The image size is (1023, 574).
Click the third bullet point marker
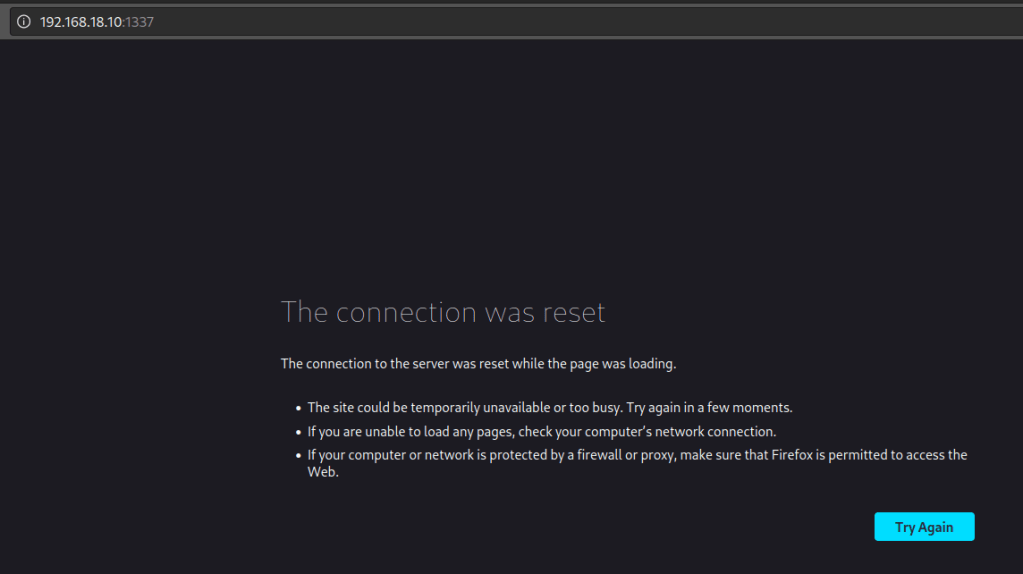click(x=298, y=456)
